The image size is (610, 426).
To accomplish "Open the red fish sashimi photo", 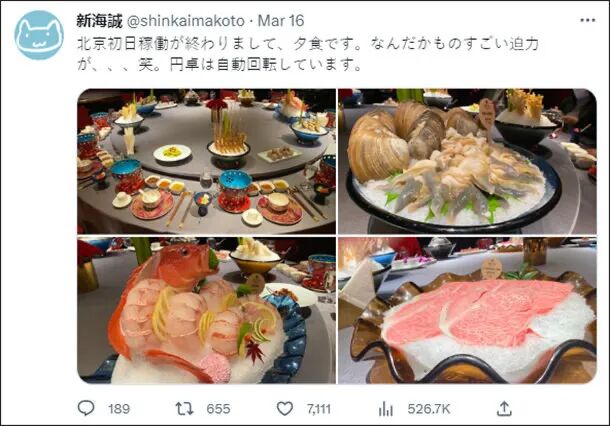I will pyautogui.click(x=207, y=310).
